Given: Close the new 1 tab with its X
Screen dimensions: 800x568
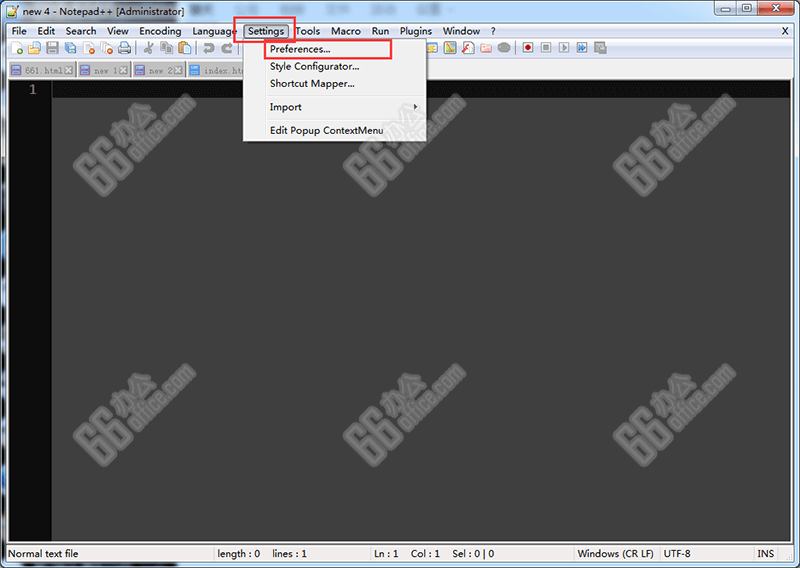Looking at the screenshot, I should point(123,70).
